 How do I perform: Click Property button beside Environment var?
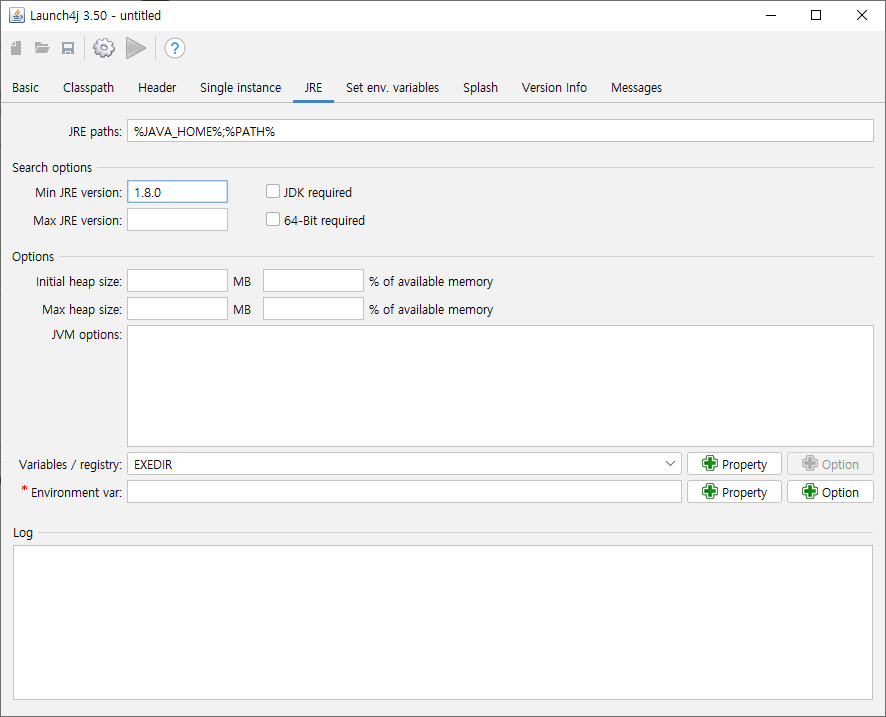click(x=734, y=492)
